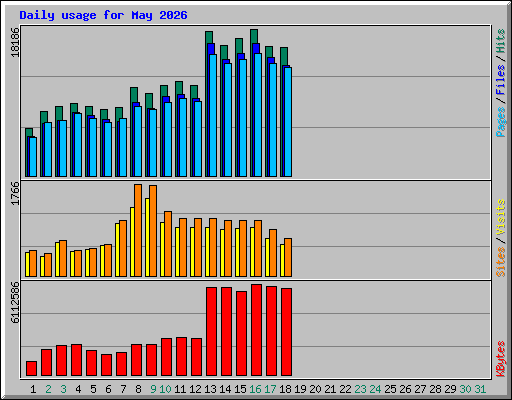Image resolution: width=512 pixels, height=400 pixels.
Task: Select day 23 on the x-axis
Action: [360, 389]
